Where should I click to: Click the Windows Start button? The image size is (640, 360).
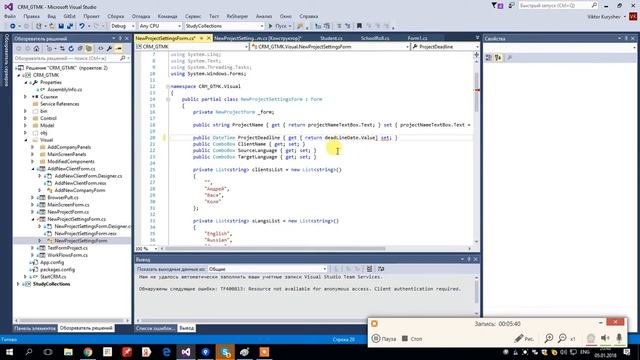(9, 352)
